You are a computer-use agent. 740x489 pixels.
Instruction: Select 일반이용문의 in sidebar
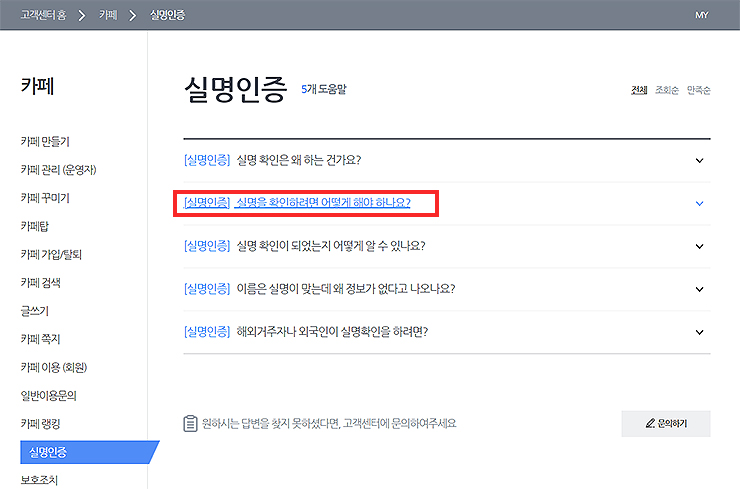(49, 396)
